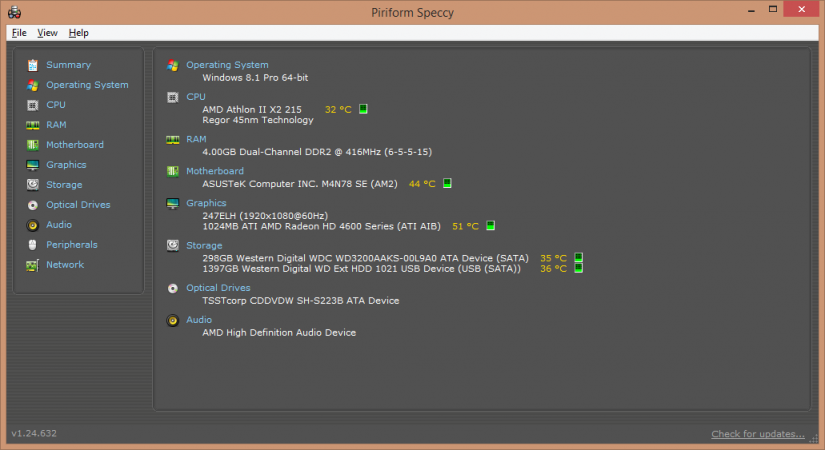
Task: Go to the Operating System section in sidebar
Action: tap(87, 85)
